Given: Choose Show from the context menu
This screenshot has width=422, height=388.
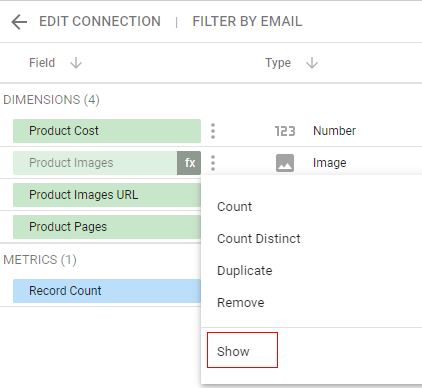Looking at the screenshot, I should coord(233,351).
